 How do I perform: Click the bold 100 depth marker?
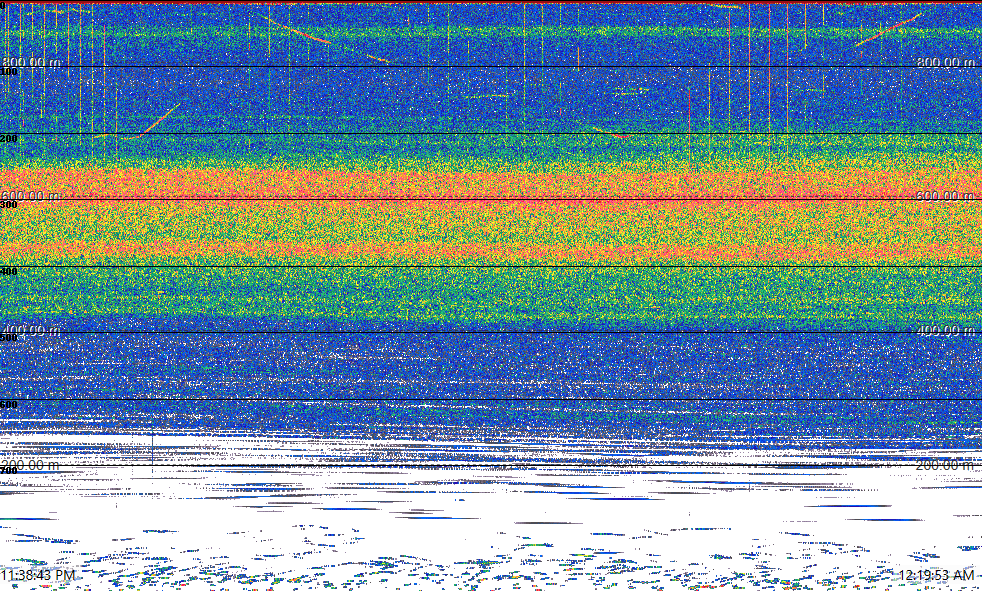(9, 71)
